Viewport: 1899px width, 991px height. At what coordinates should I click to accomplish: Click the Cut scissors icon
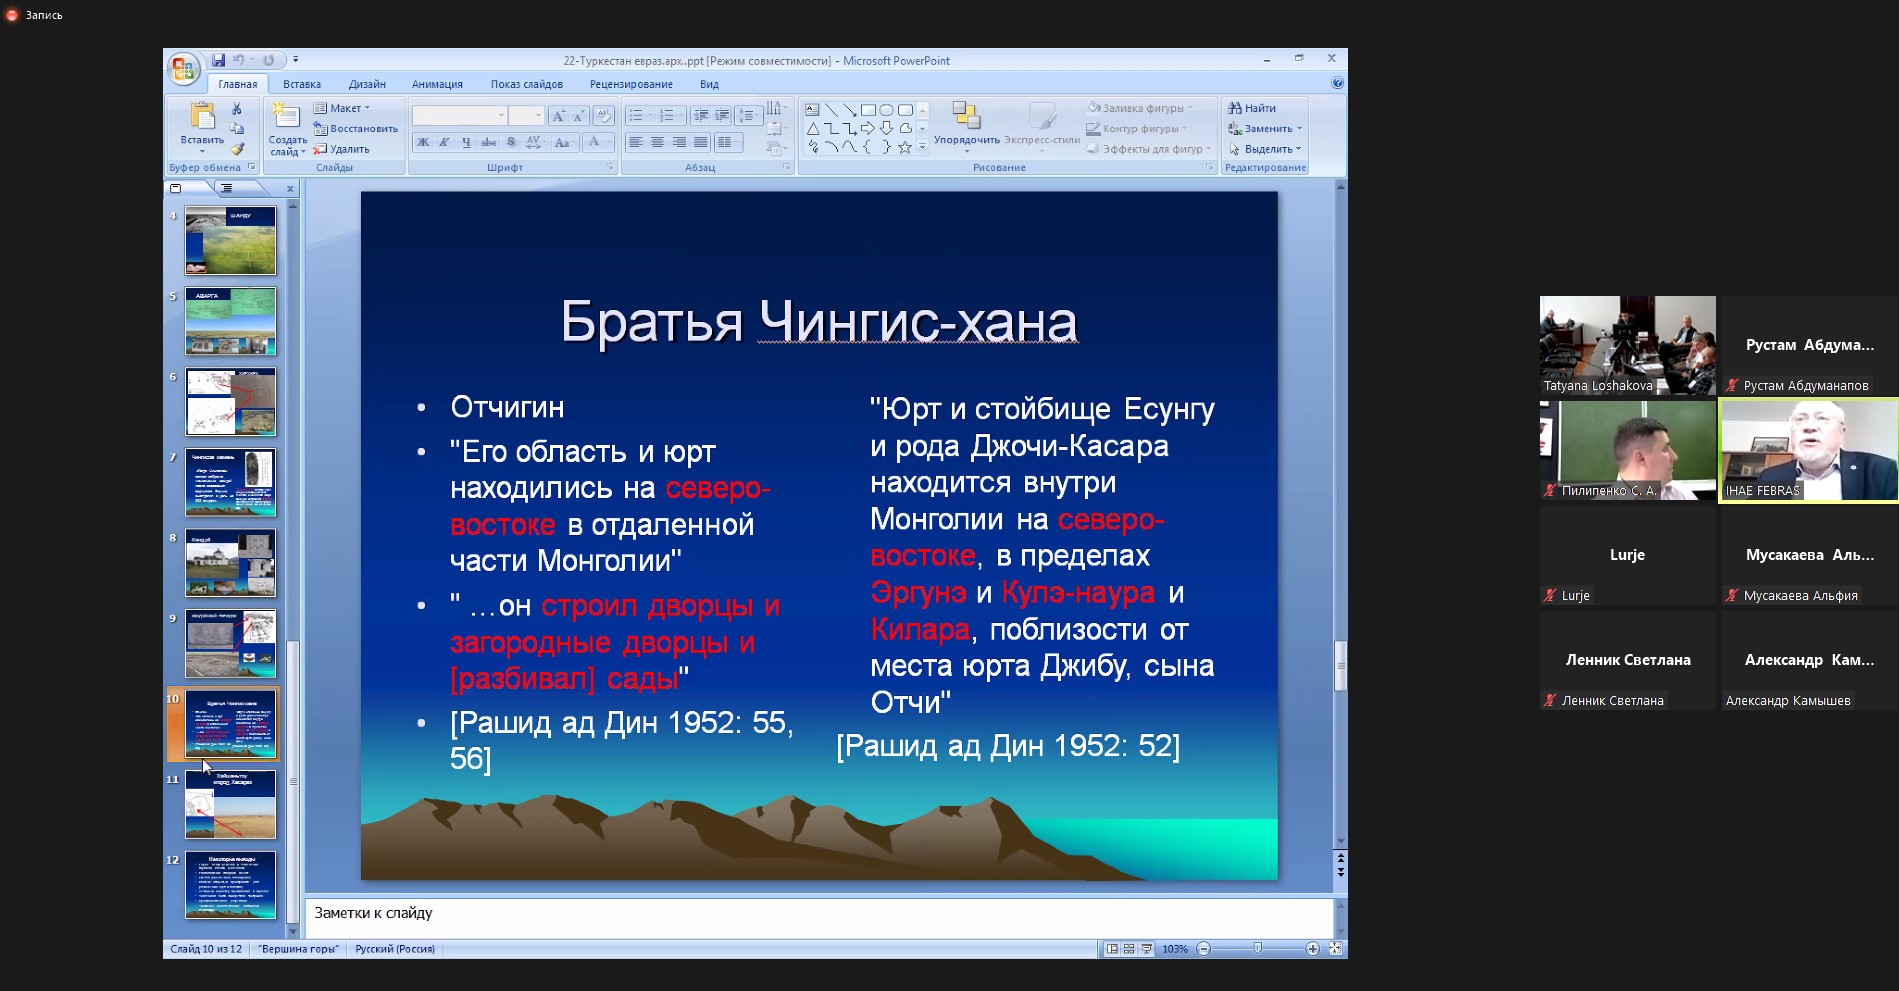coord(237,109)
